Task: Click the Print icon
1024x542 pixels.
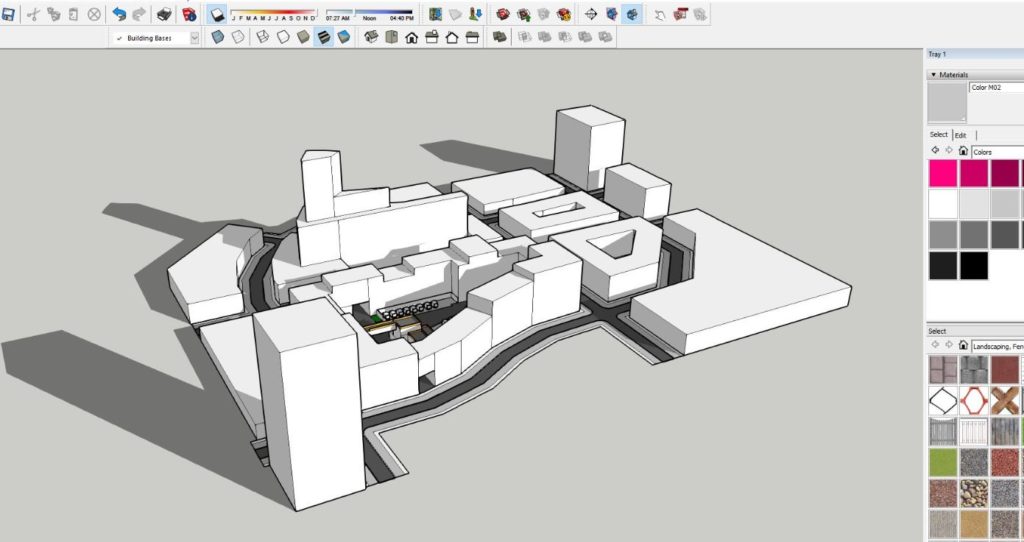Action: [x=165, y=14]
